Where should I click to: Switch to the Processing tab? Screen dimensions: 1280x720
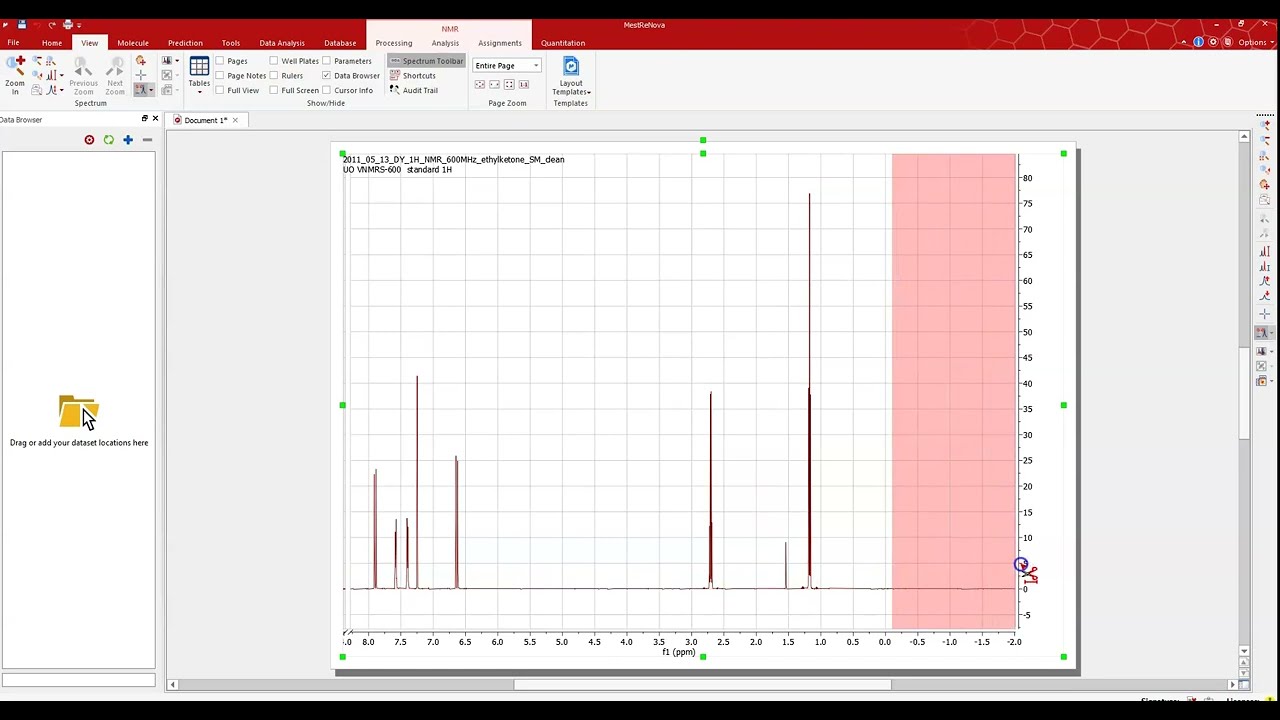pos(394,43)
